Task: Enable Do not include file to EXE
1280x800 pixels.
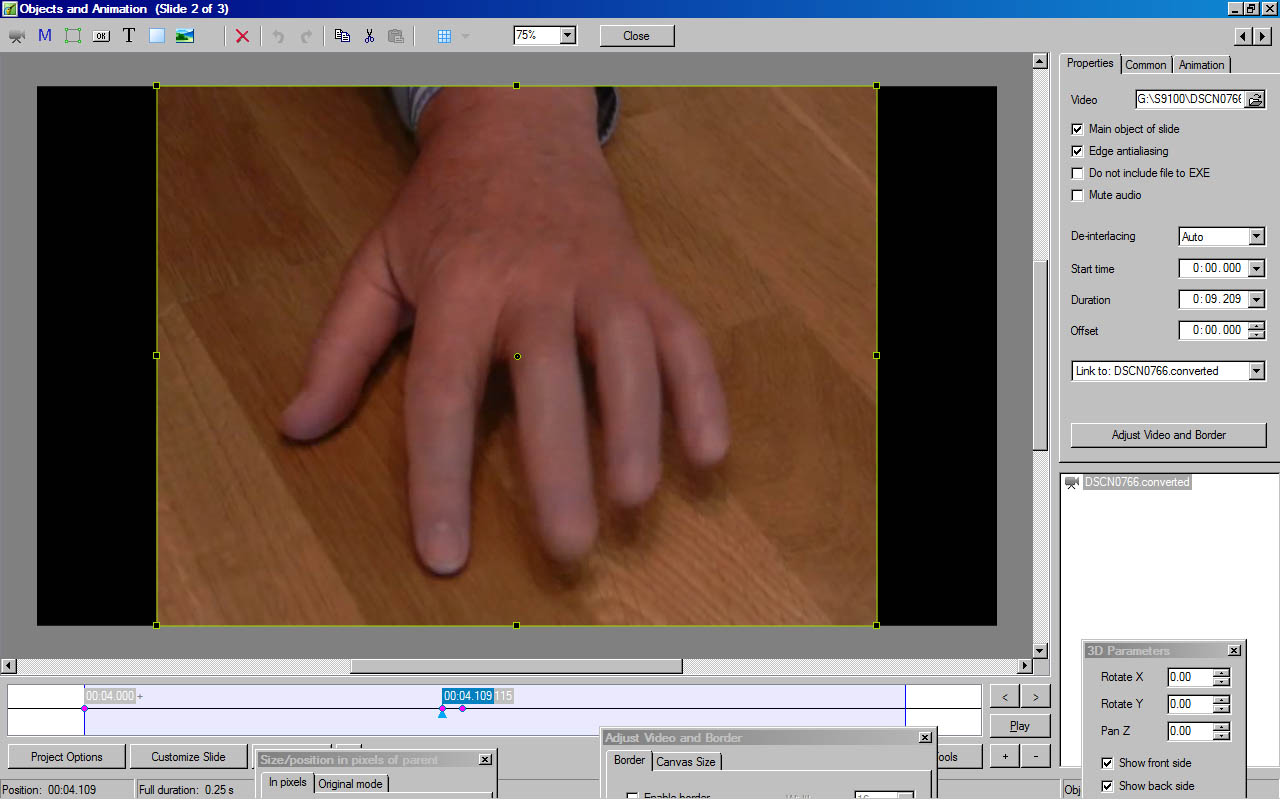Action: pyautogui.click(x=1077, y=173)
